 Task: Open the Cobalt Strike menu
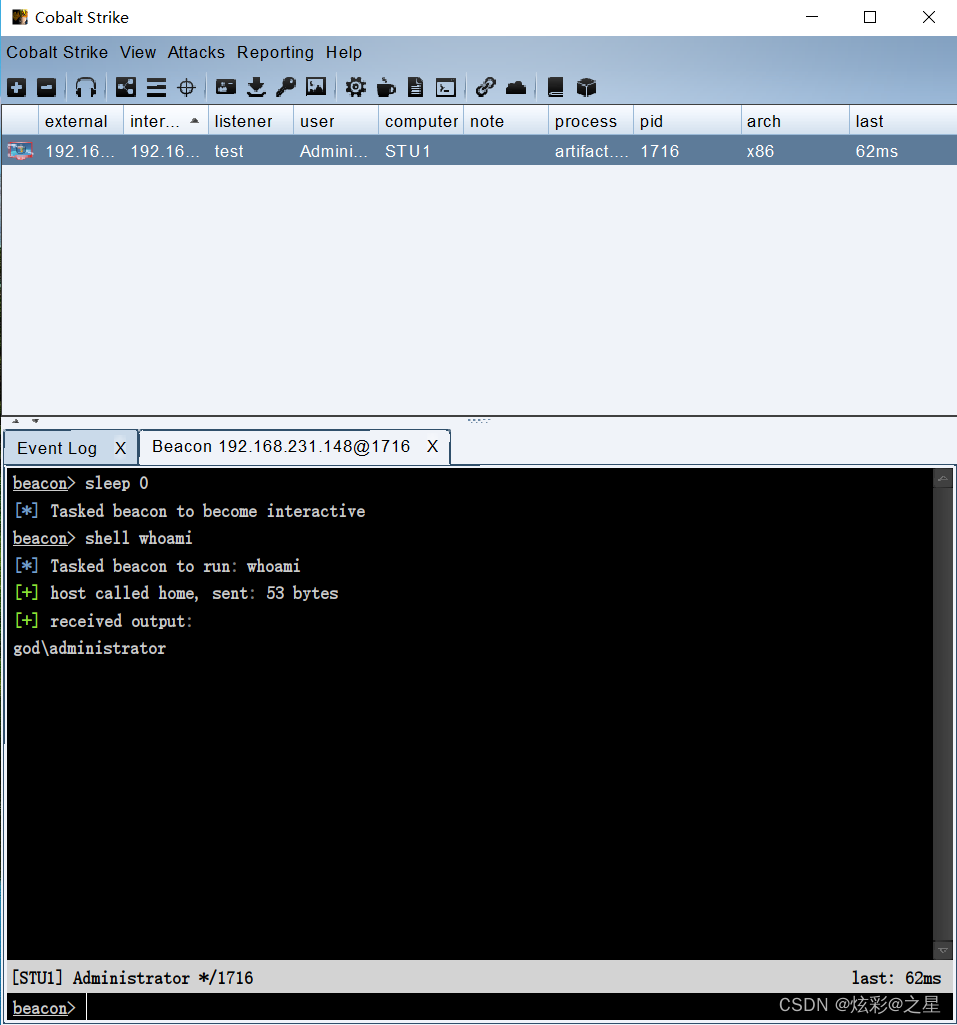(x=58, y=52)
